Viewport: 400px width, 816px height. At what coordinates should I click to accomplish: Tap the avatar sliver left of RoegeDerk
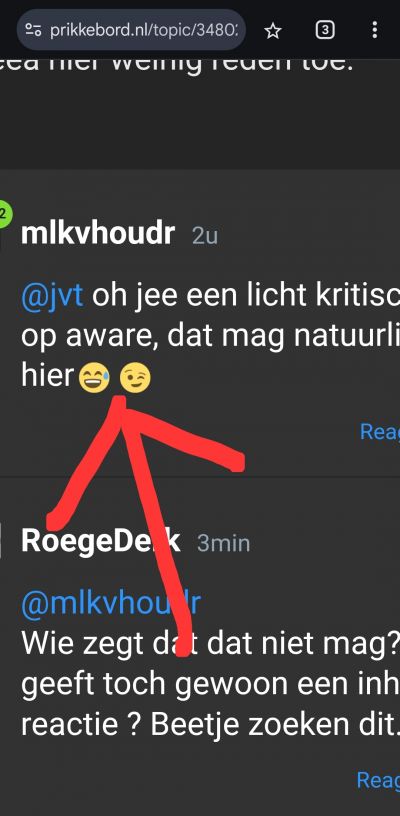pos(2,540)
